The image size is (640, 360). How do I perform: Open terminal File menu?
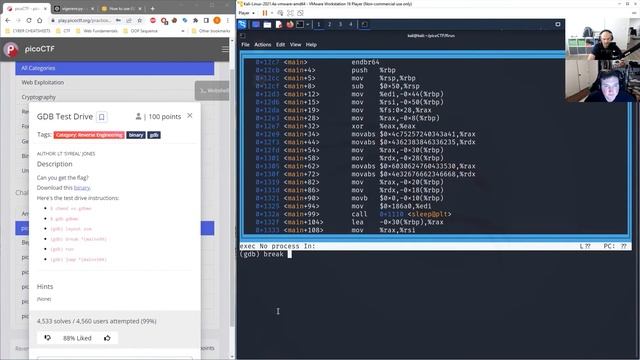[245, 44]
